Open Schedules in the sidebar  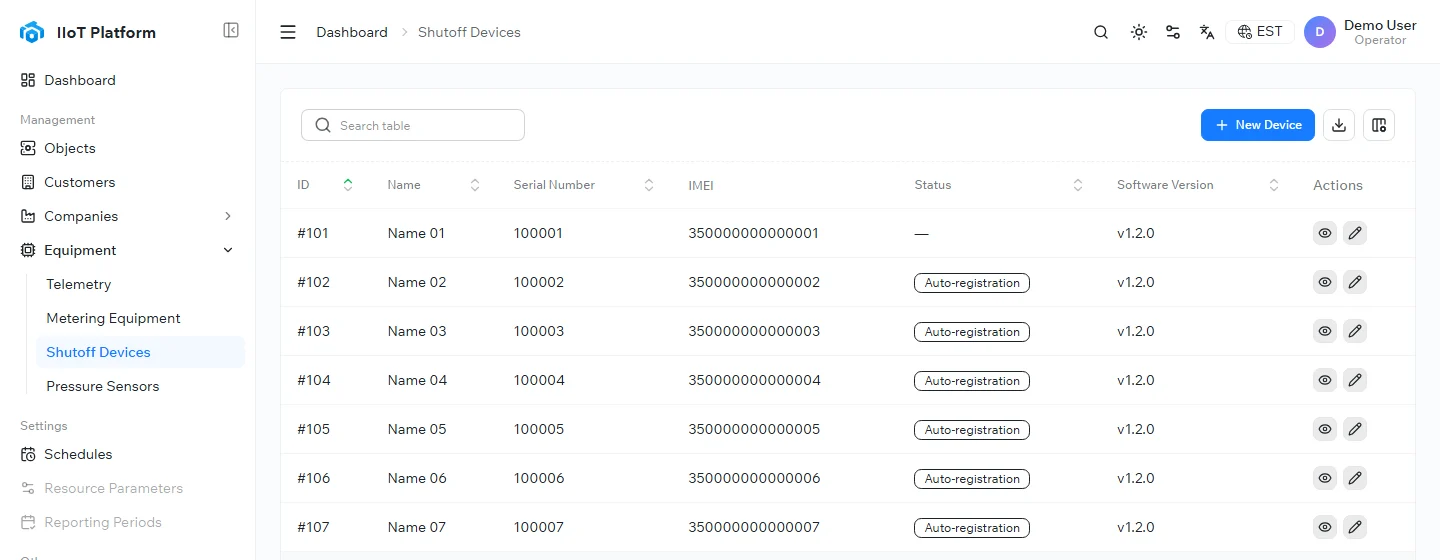[x=128, y=454]
